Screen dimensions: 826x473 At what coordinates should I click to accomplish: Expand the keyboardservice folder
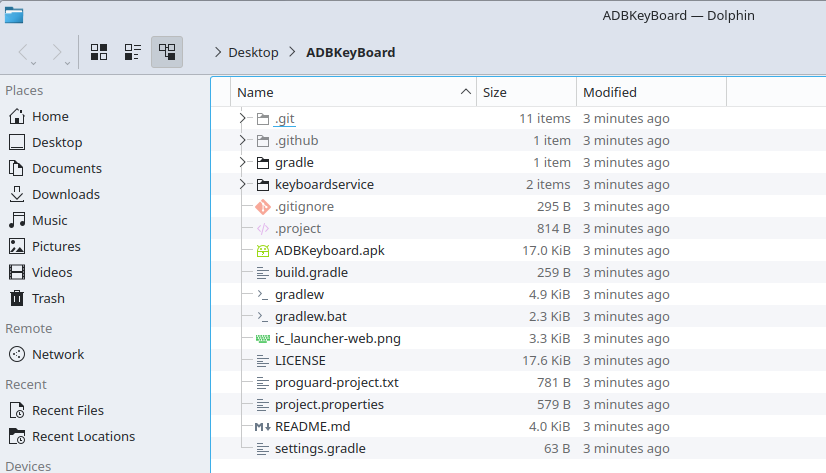click(242, 184)
